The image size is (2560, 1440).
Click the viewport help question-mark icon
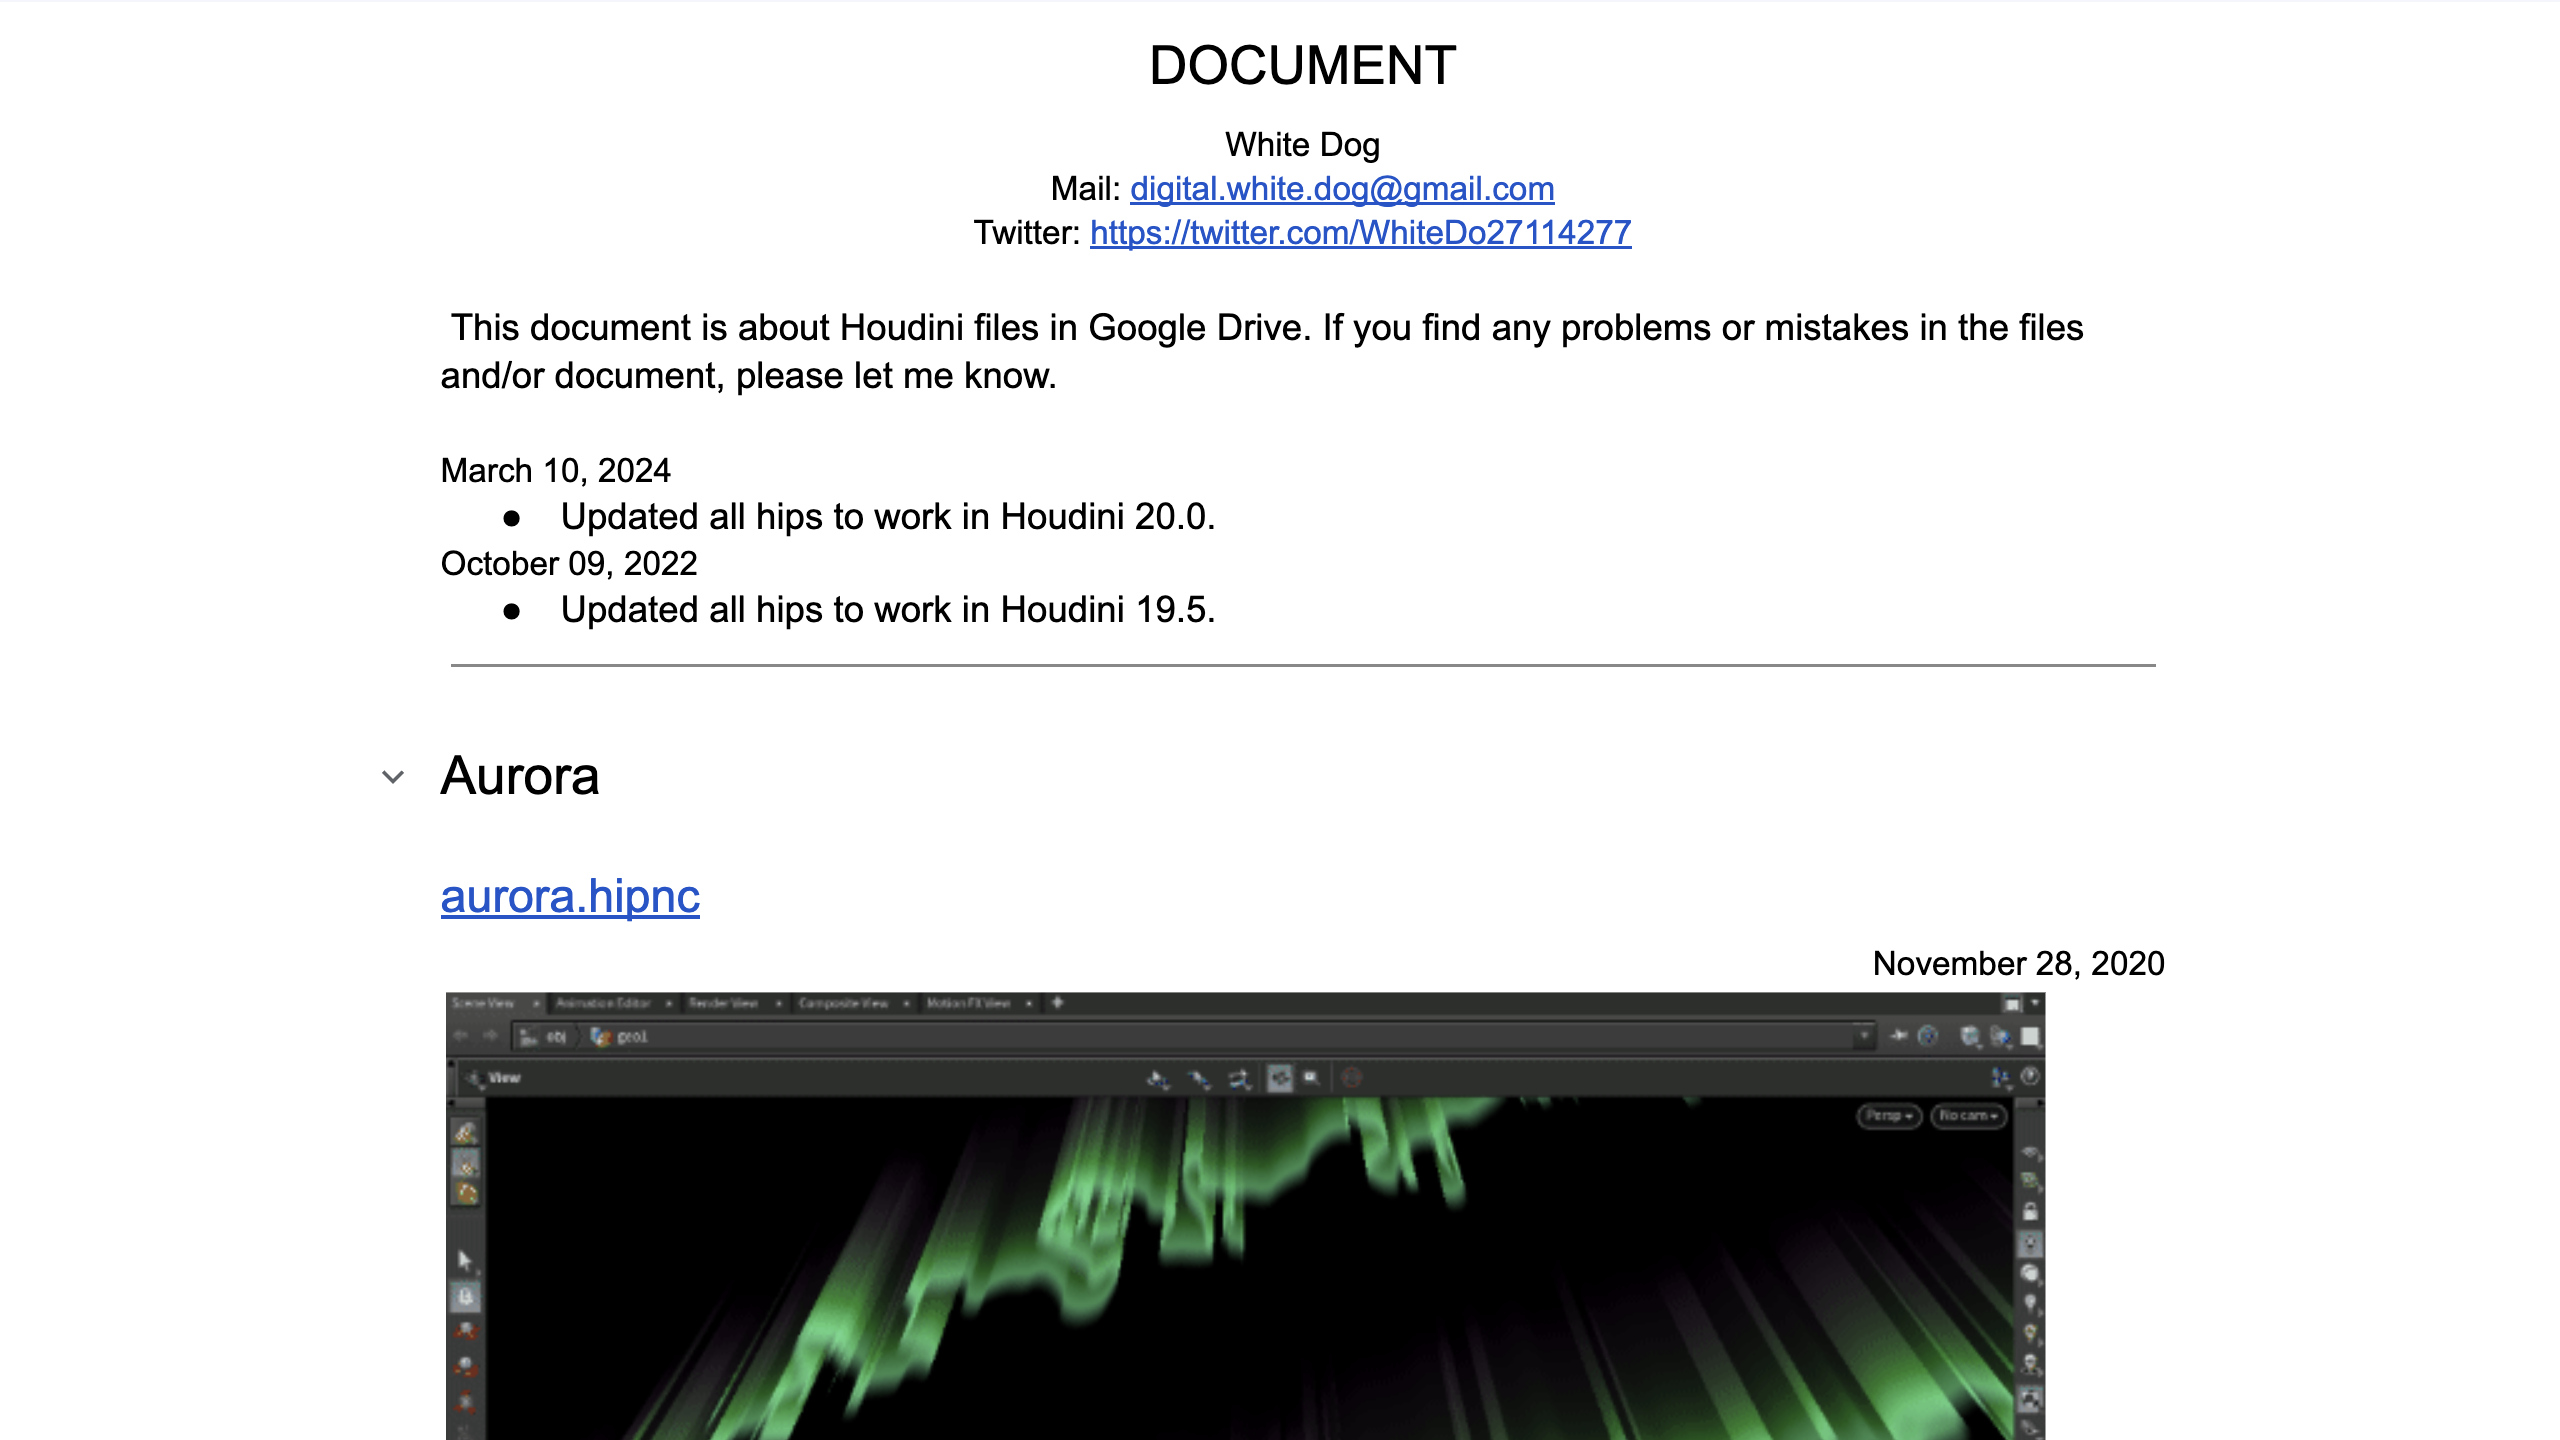tap(2029, 1076)
